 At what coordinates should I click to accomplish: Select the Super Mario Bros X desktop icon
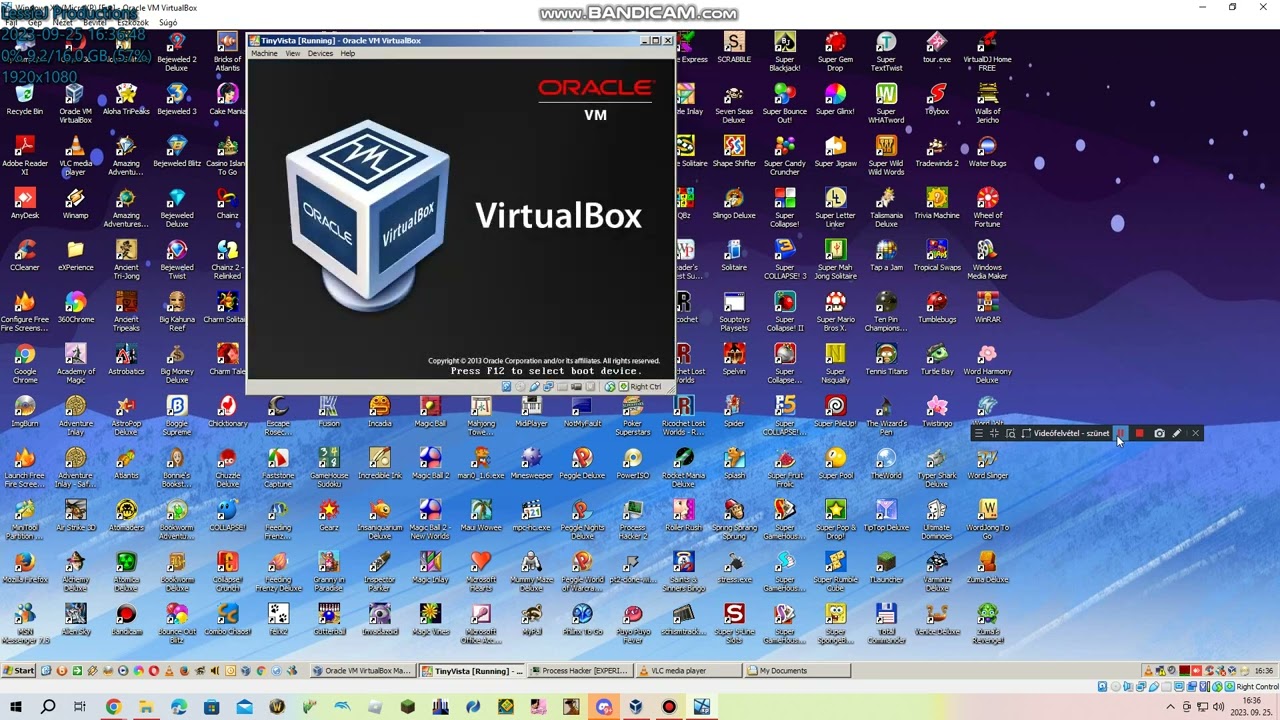[835, 311]
